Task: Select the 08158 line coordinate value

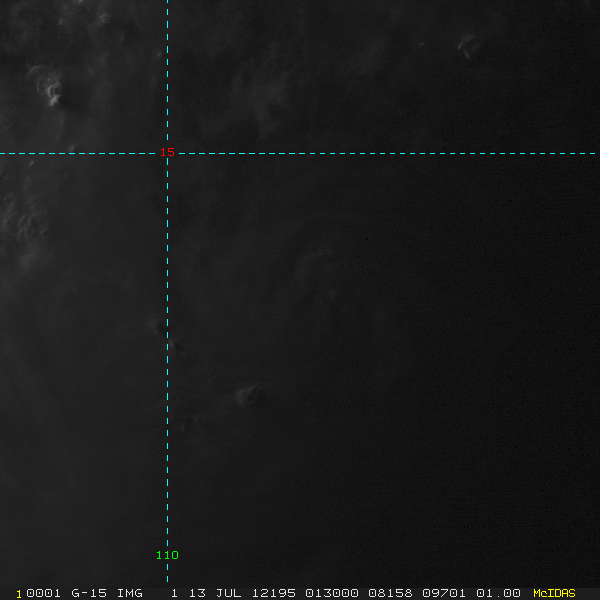Action: pyautogui.click(x=390, y=593)
